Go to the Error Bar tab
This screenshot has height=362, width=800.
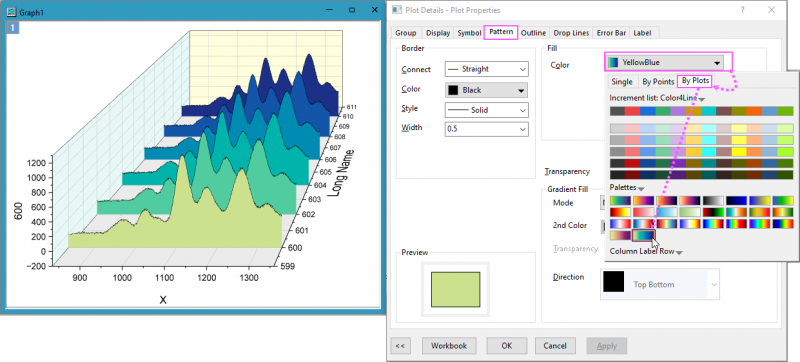coord(612,33)
